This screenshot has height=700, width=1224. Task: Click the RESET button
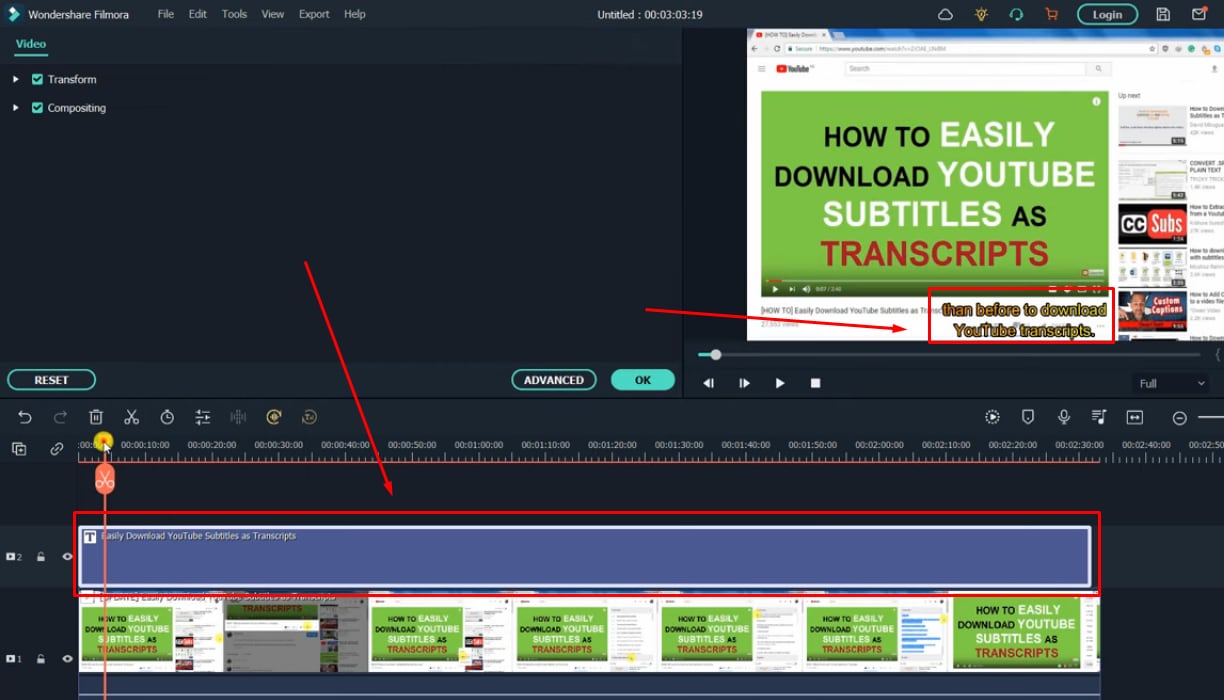point(52,380)
